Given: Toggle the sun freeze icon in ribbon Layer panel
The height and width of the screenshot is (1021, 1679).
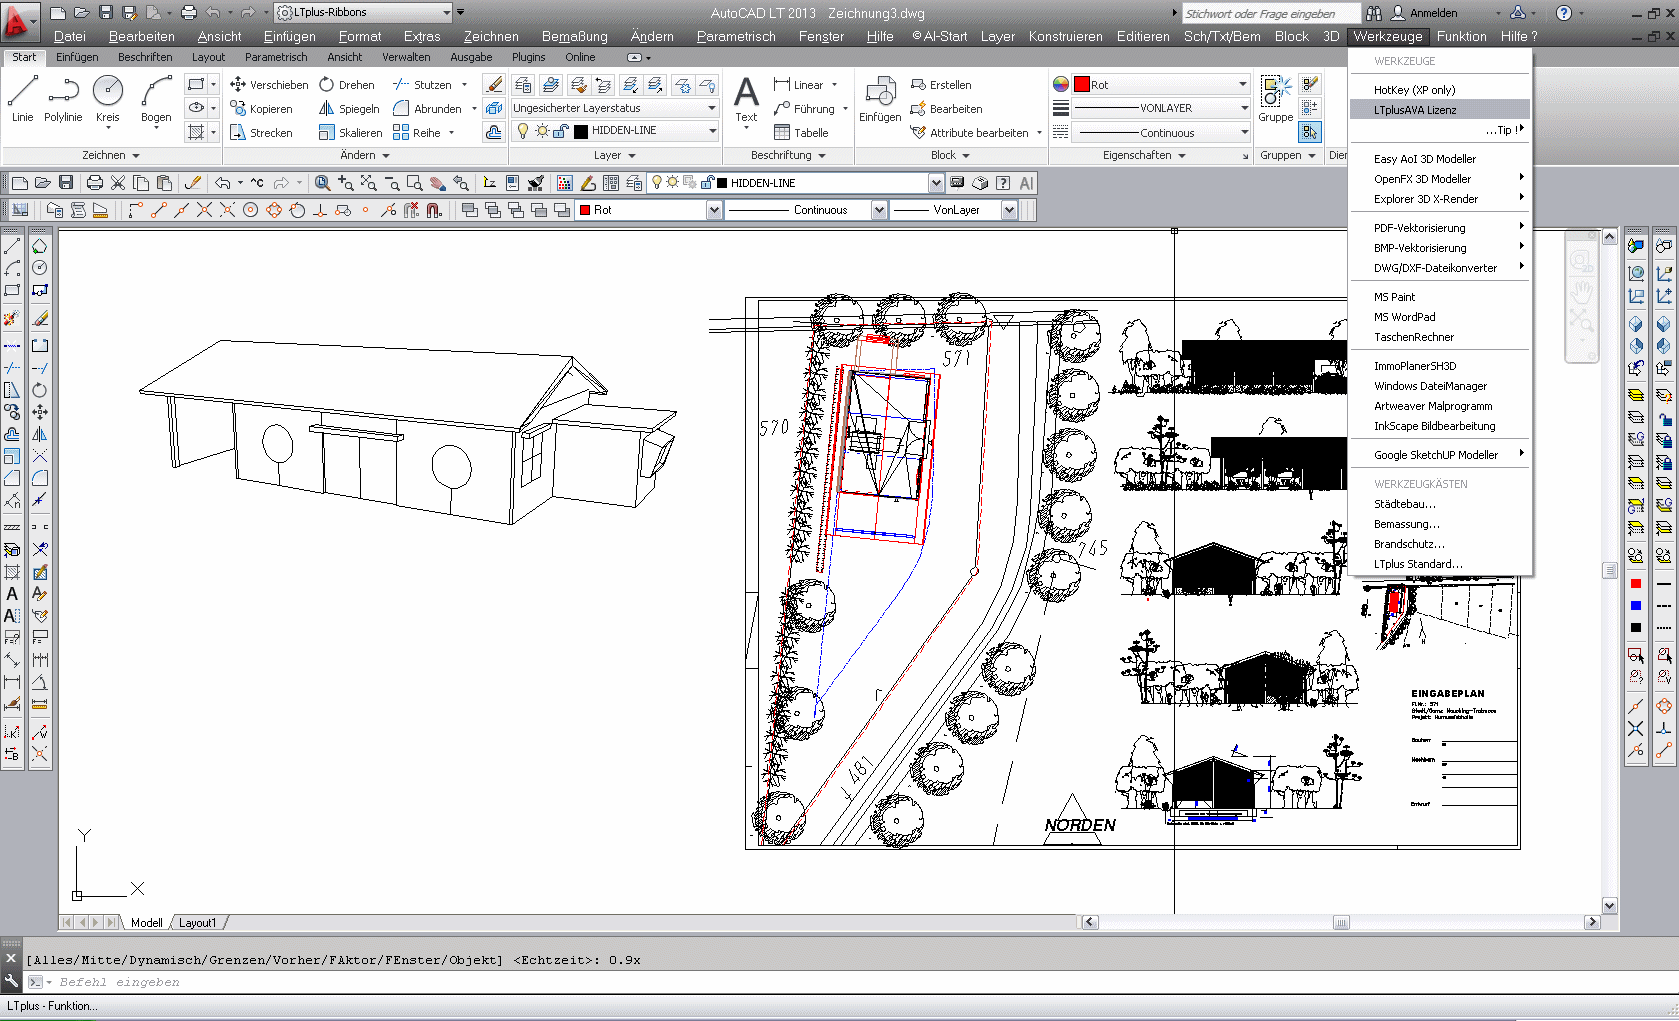Looking at the screenshot, I should click(x=541, y=131).
